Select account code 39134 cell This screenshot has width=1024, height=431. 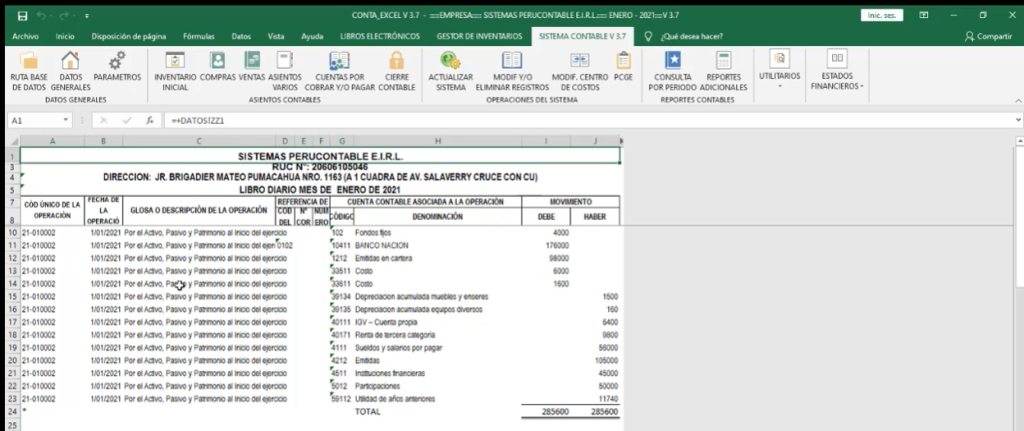coord(342,296)
